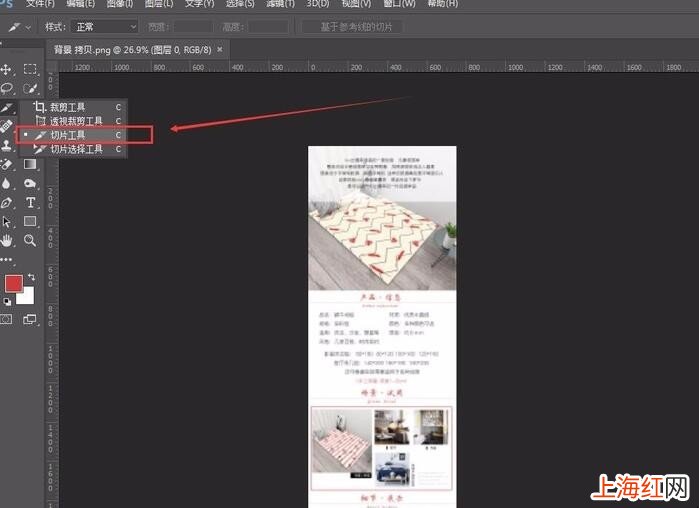Click the active Slice tool in toolbar
Screen dimensions: 699x508
click(7, 107)
